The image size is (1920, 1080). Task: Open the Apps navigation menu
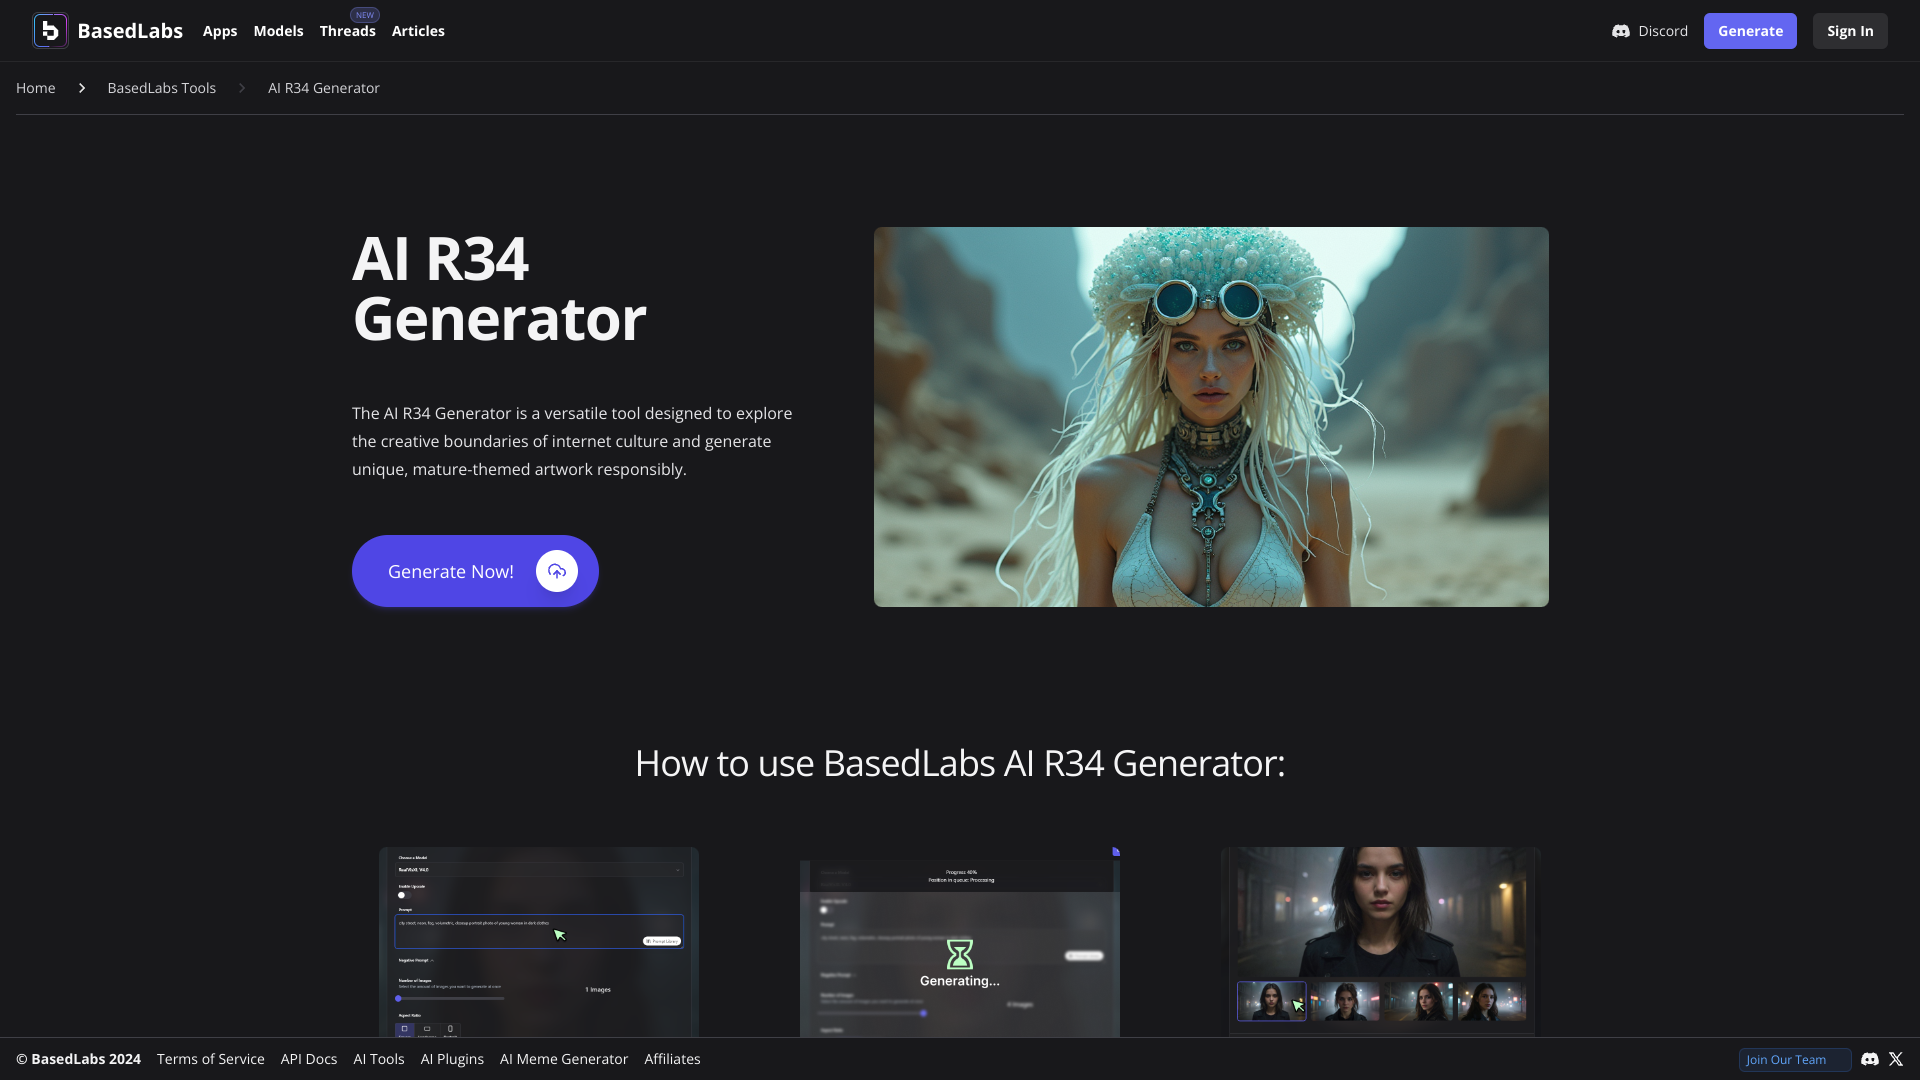click(x=219, y=30)
